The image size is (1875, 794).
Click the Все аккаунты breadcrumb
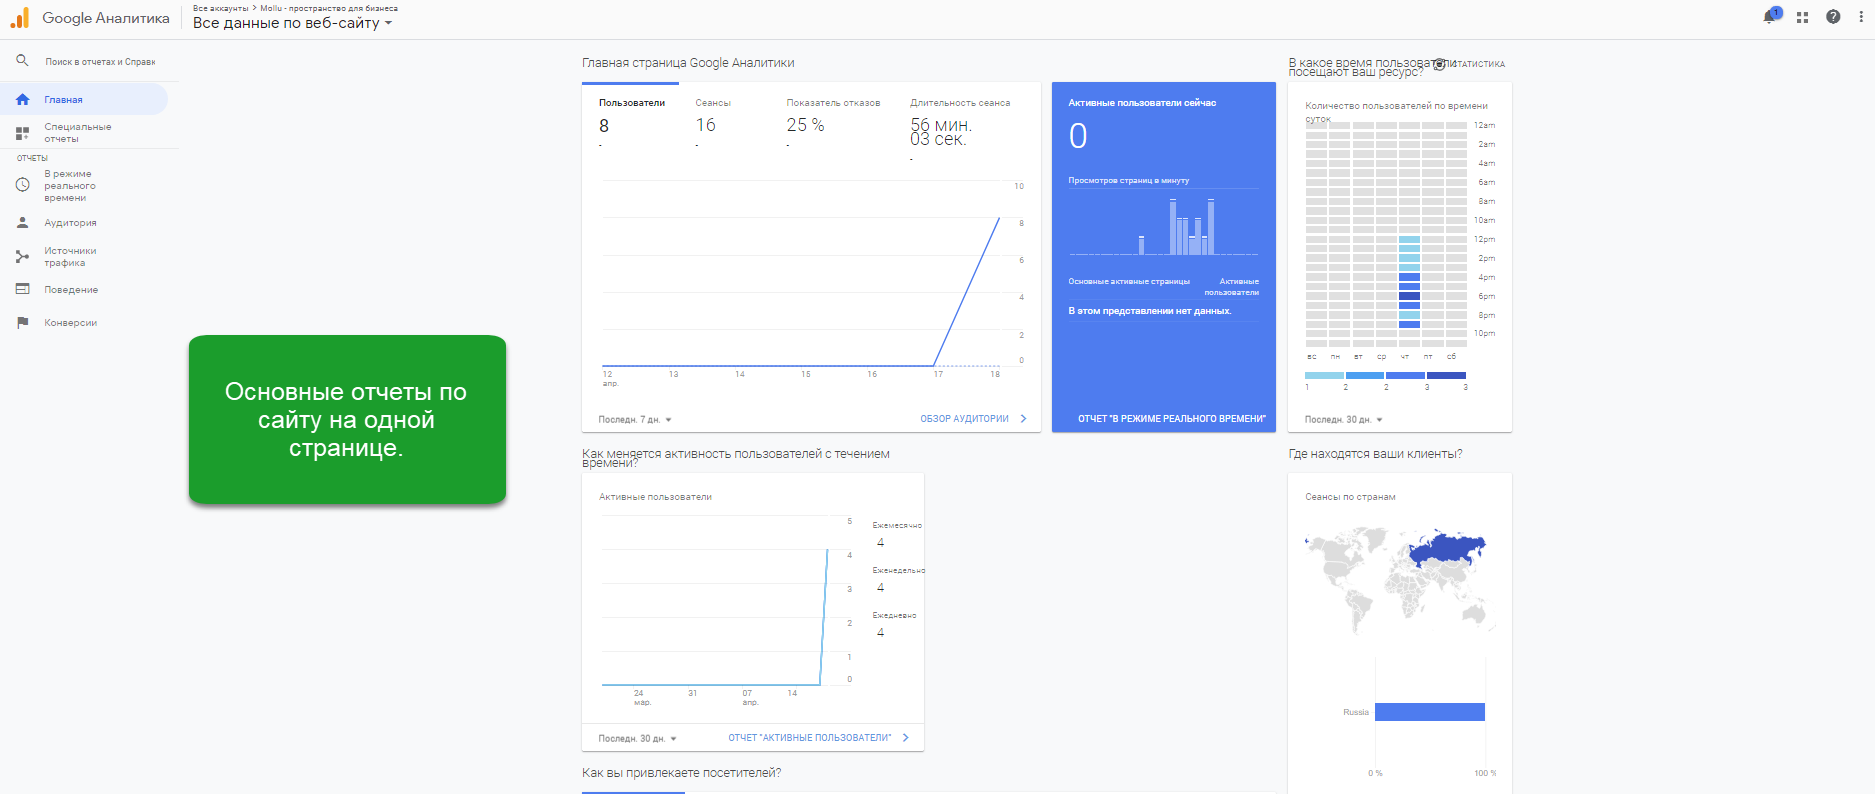[x=220, y=8]
